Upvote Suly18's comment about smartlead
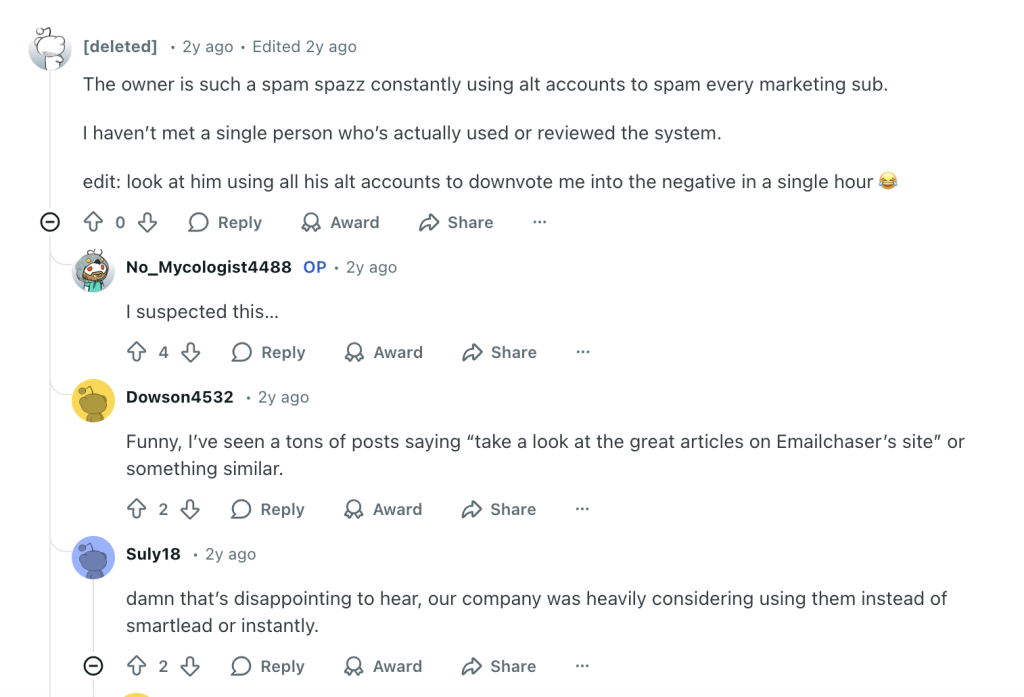 click(135, 666)
